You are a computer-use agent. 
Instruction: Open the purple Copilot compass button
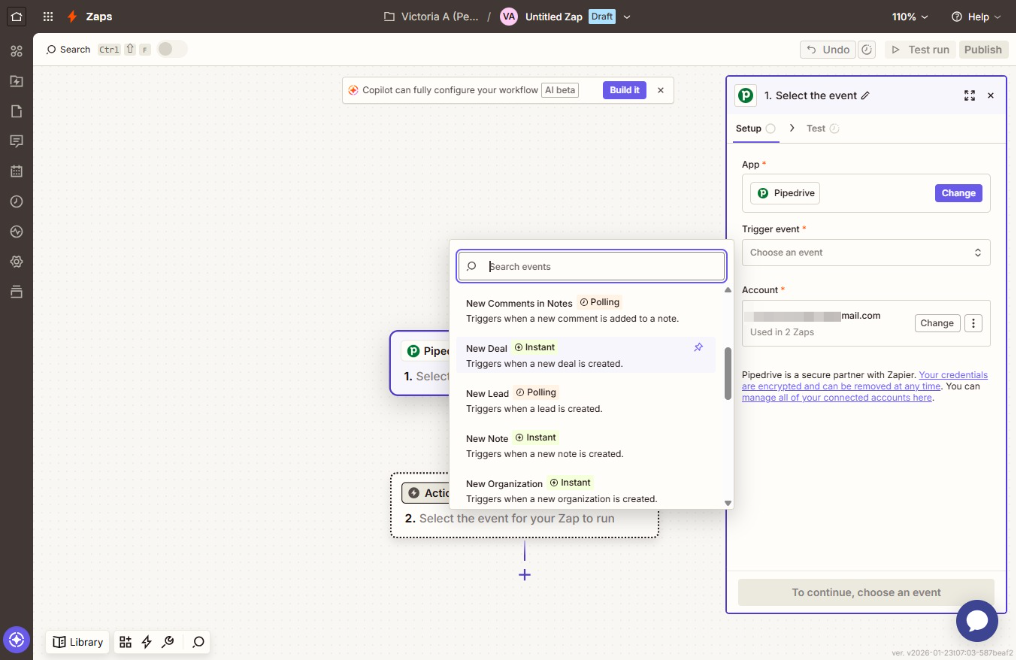pos(17,640)
